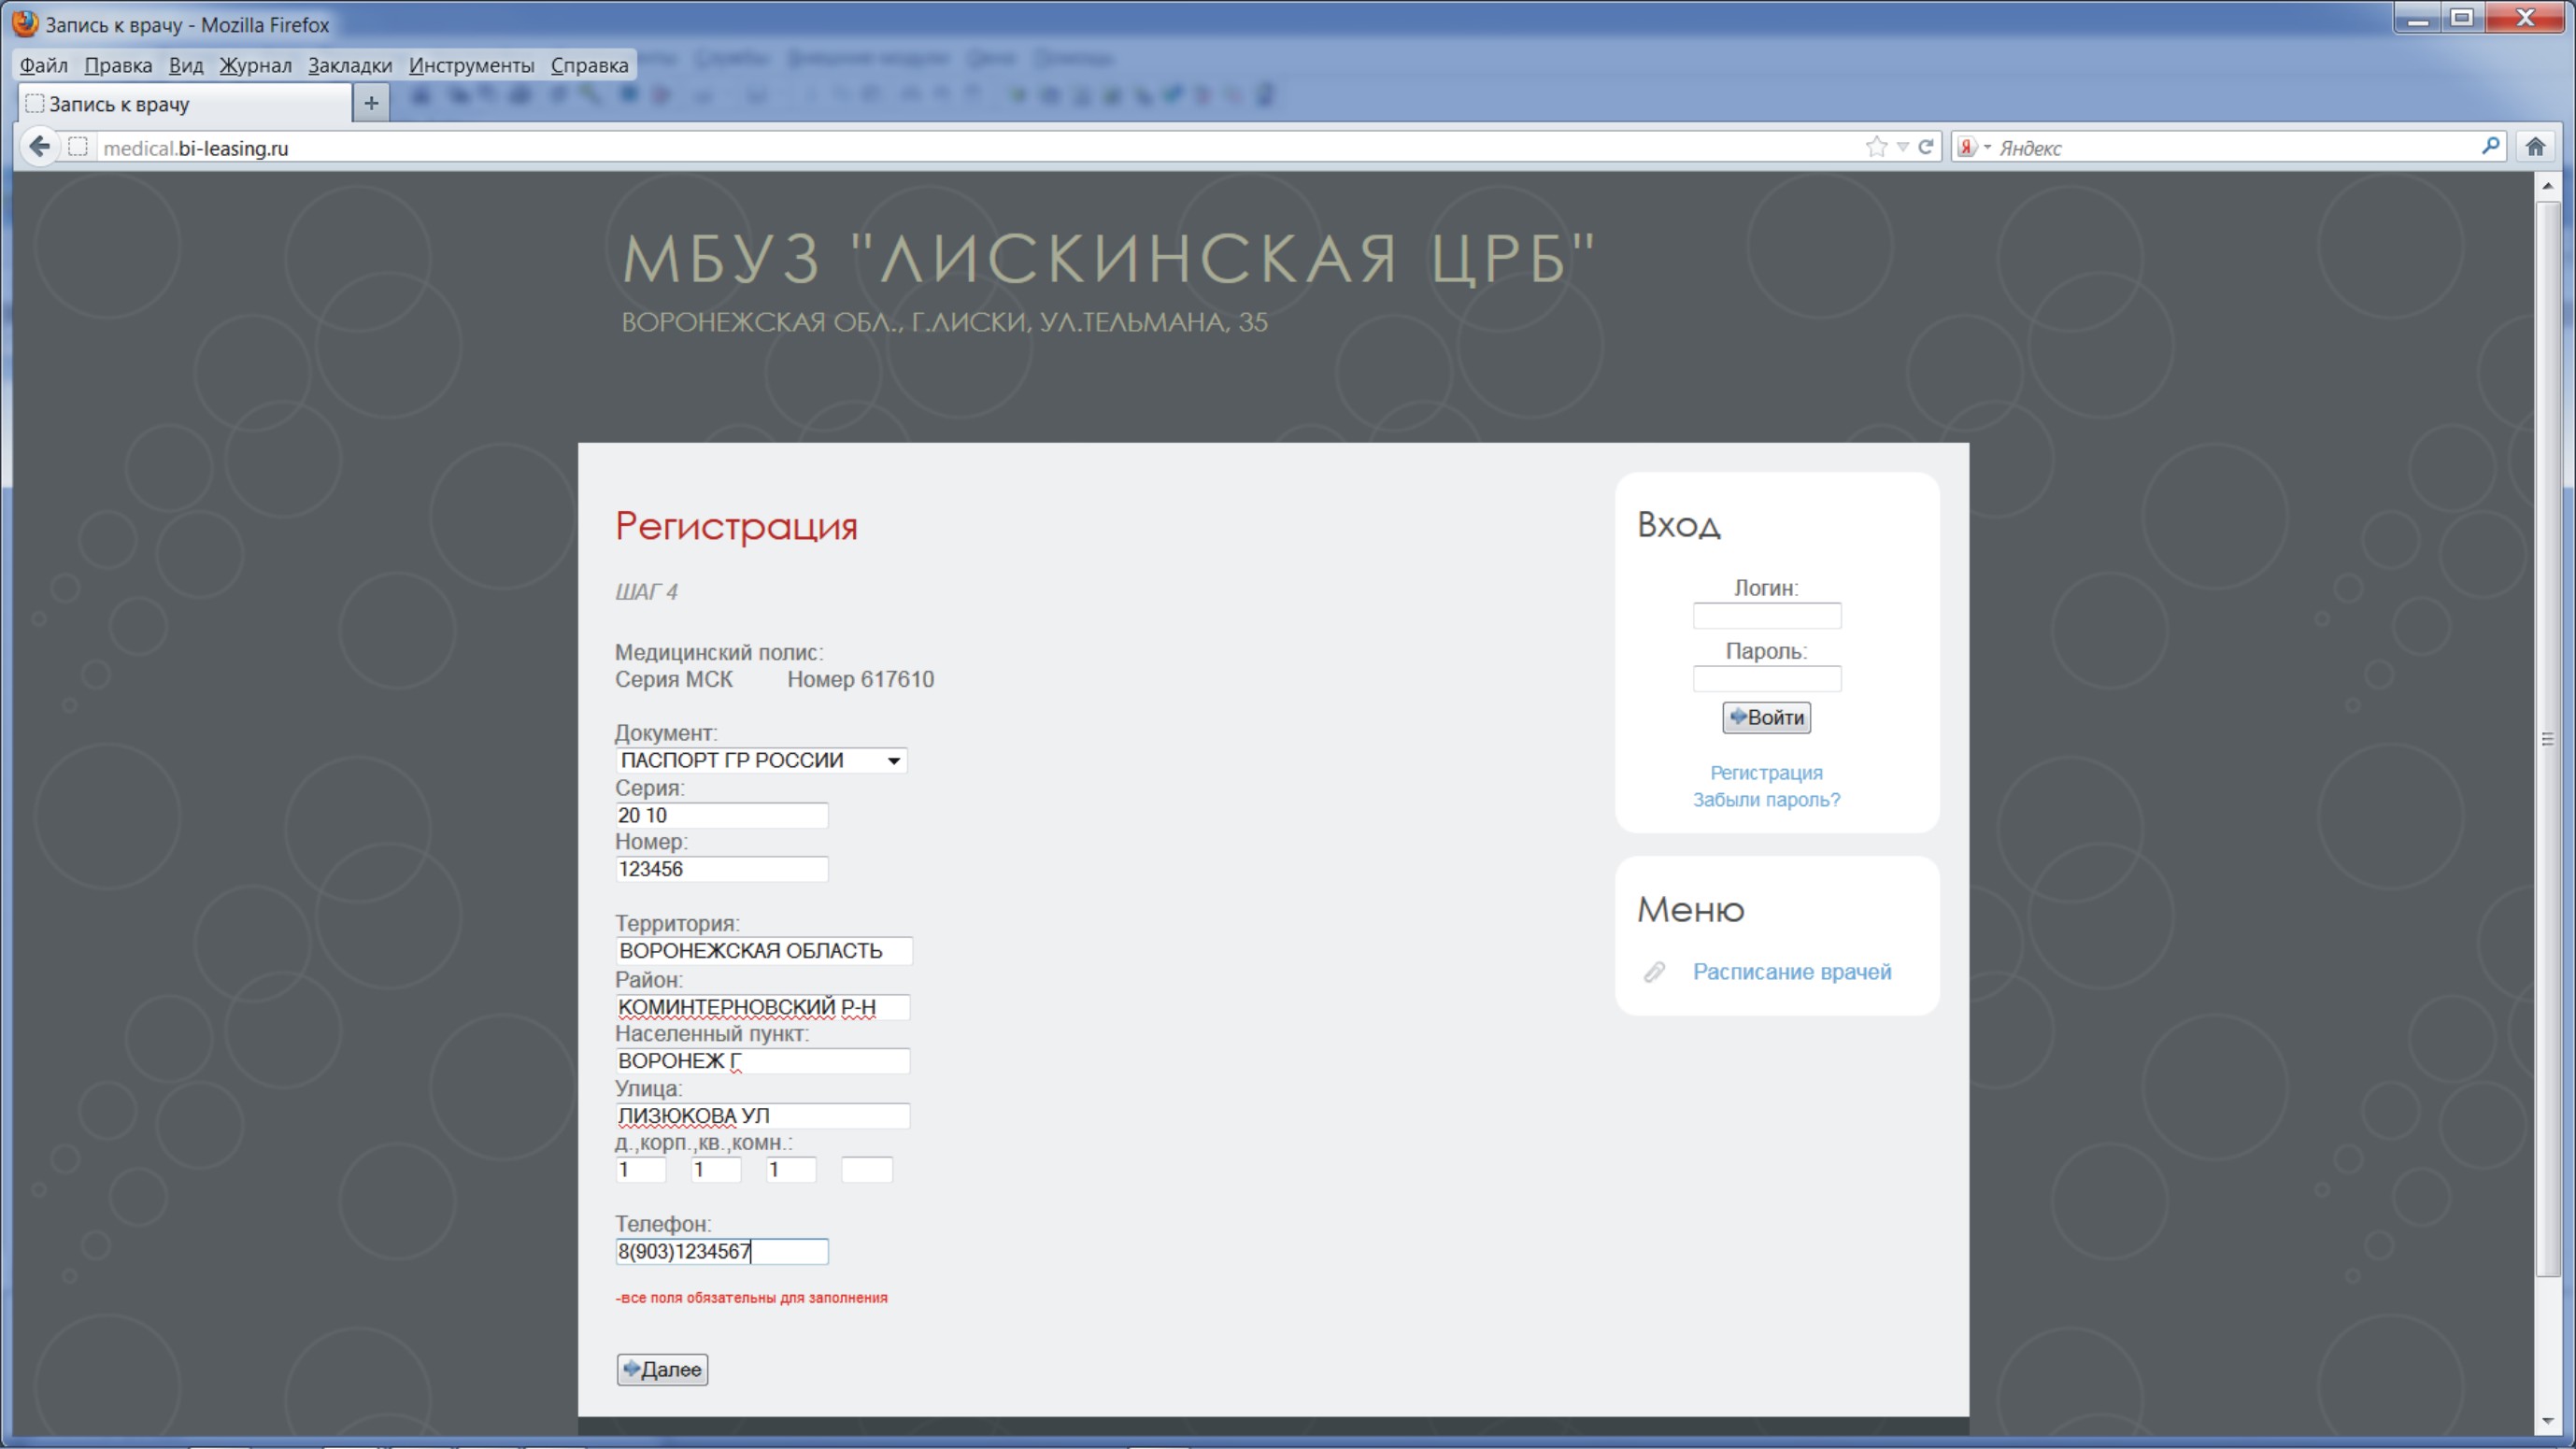The width and height of the screenshot is (2576, 1449).
Task: Open the Файл menu
Action: 44,65
